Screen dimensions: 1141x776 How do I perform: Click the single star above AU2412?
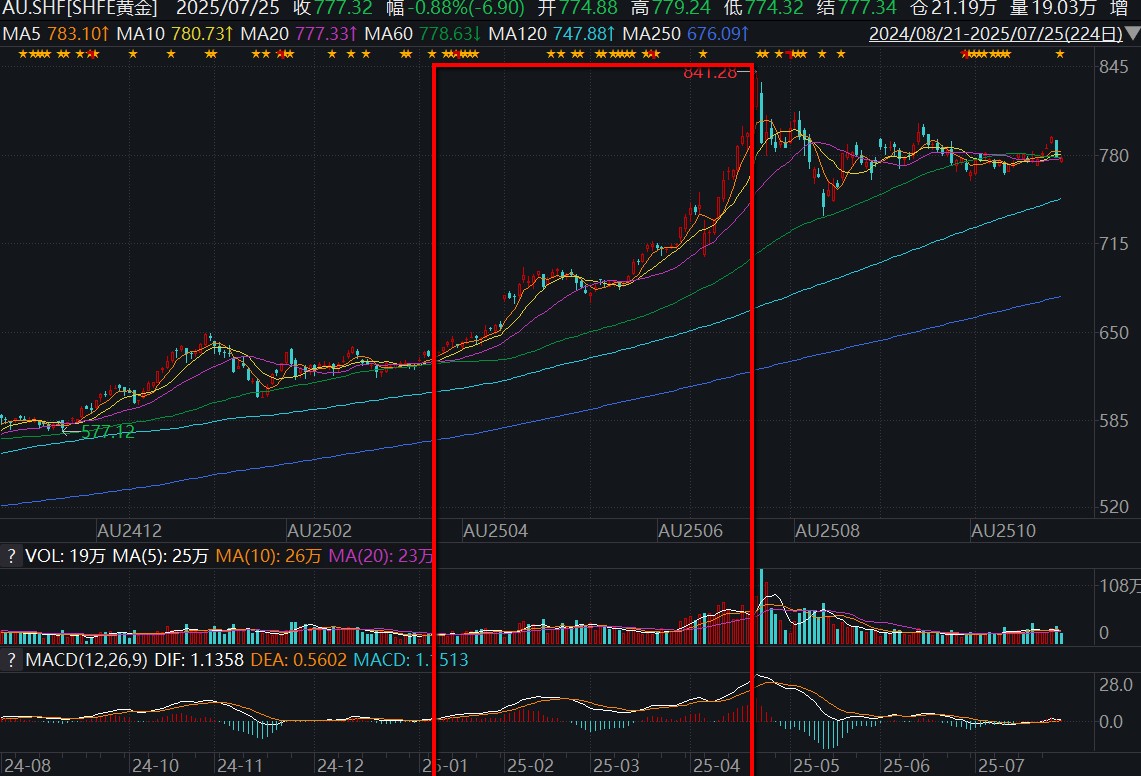132,55
